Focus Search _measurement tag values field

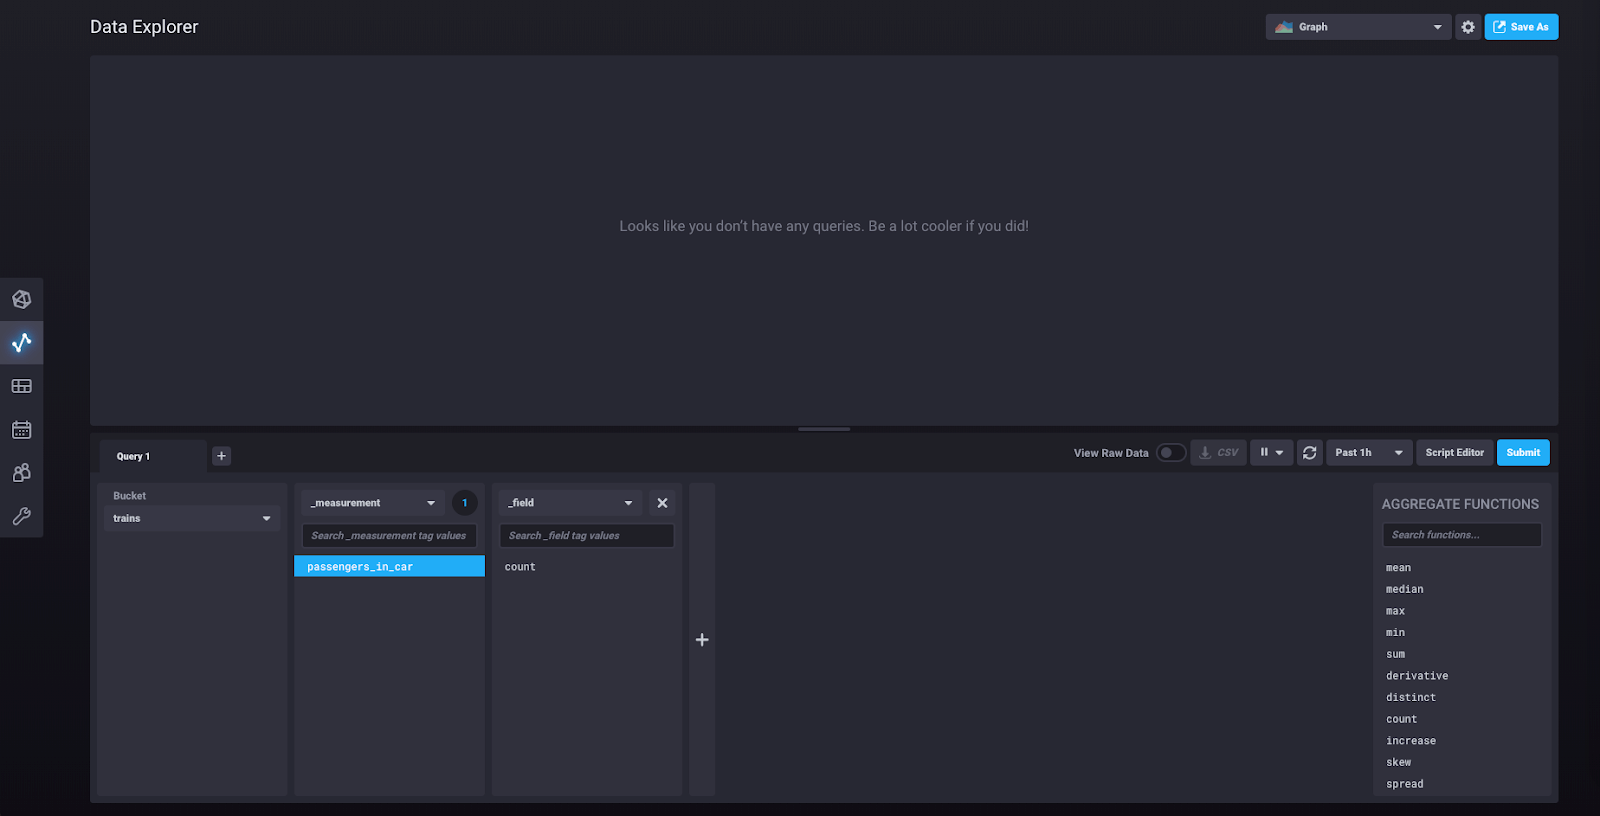[389, 536]
